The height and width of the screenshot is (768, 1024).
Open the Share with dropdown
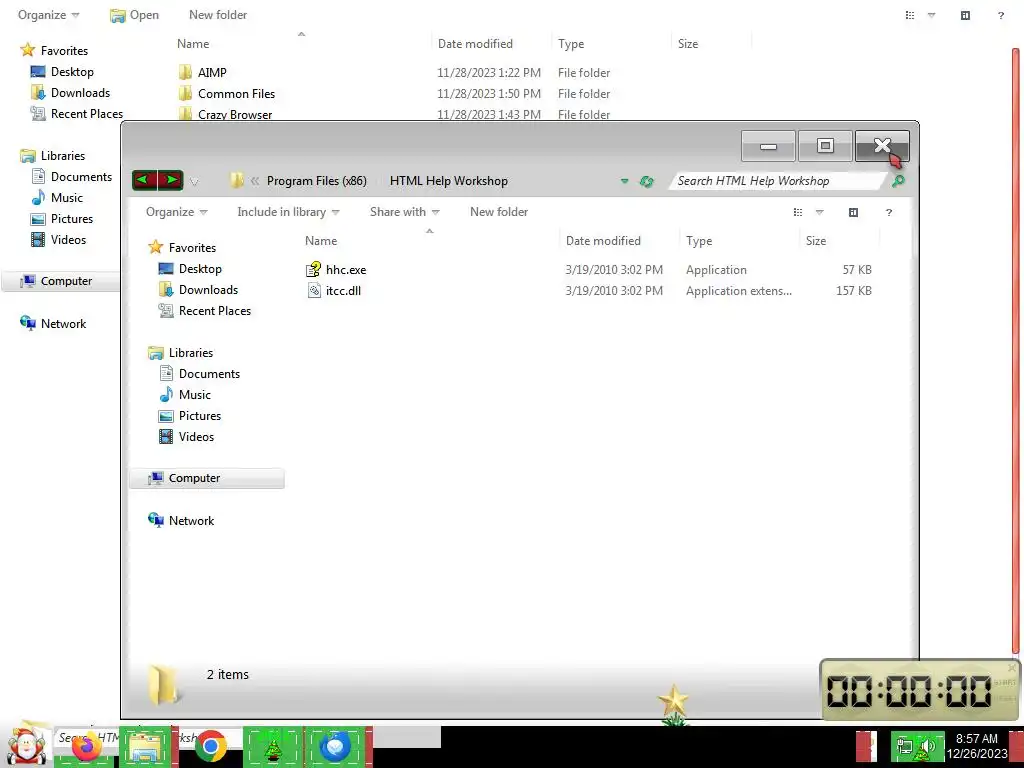[x=404, y=212]
